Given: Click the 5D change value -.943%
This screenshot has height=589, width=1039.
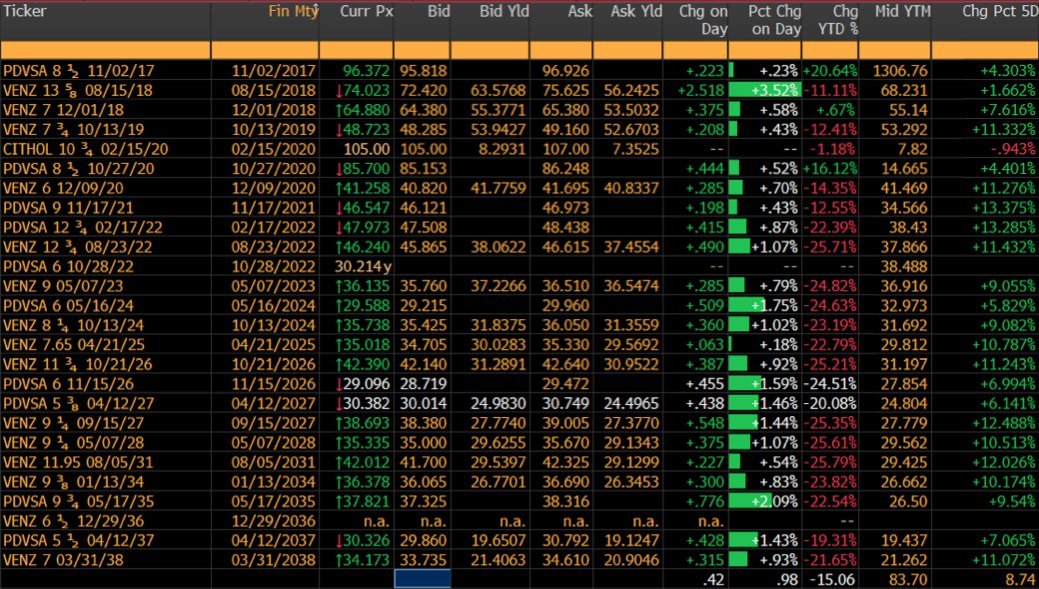Looking at the screenshot, I should (1012, 149).
